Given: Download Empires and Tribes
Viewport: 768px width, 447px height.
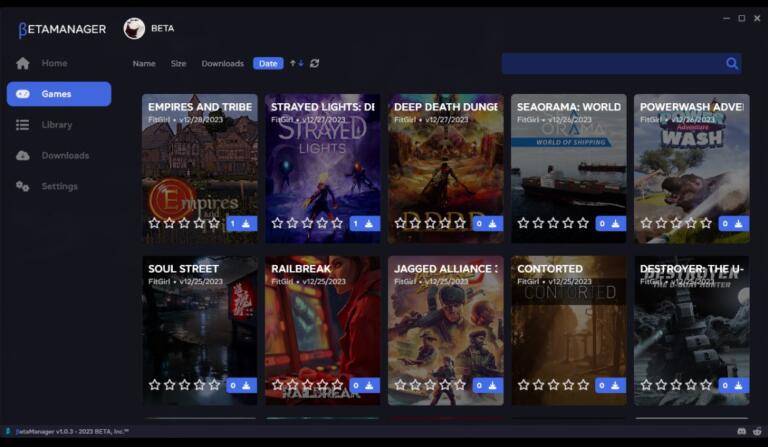Looking at the screenshot, I should [241, 224].
